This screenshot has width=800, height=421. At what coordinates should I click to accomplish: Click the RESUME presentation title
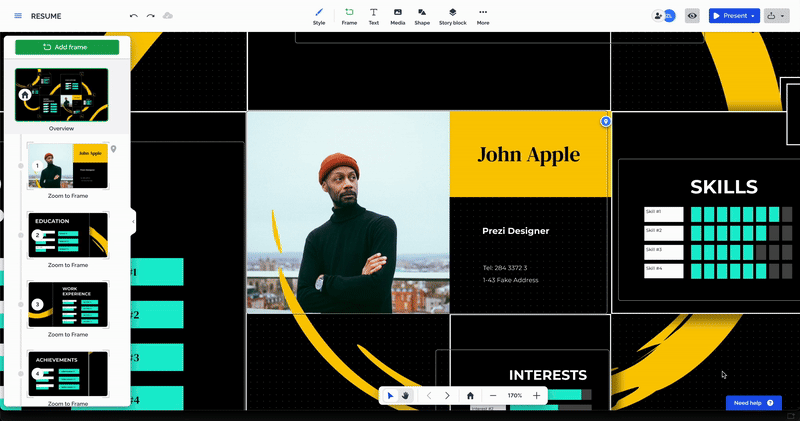pyautogui.click(x=46, y=16)
